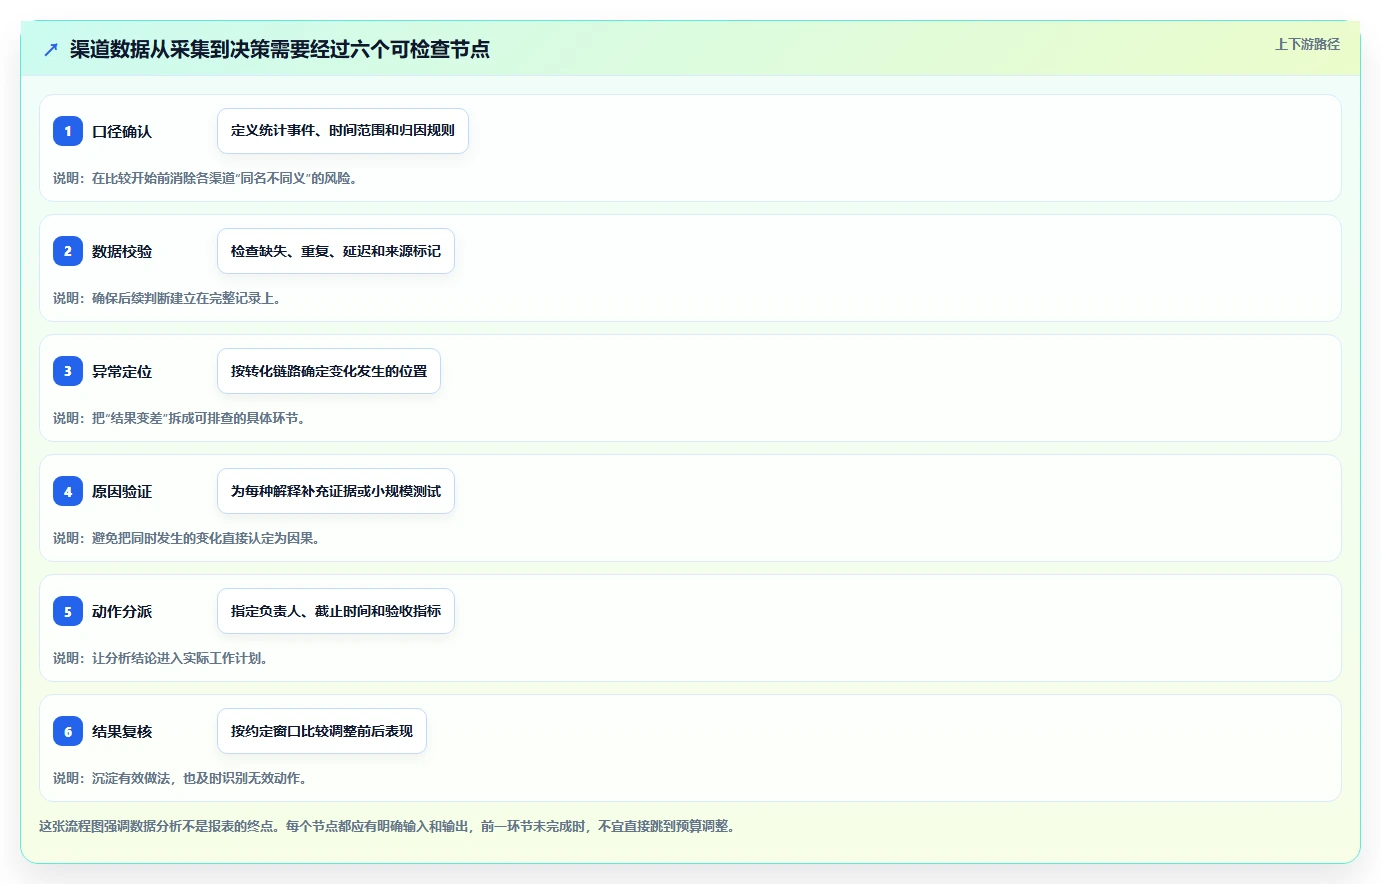Click the step 6 number badge

pos(68,731)
